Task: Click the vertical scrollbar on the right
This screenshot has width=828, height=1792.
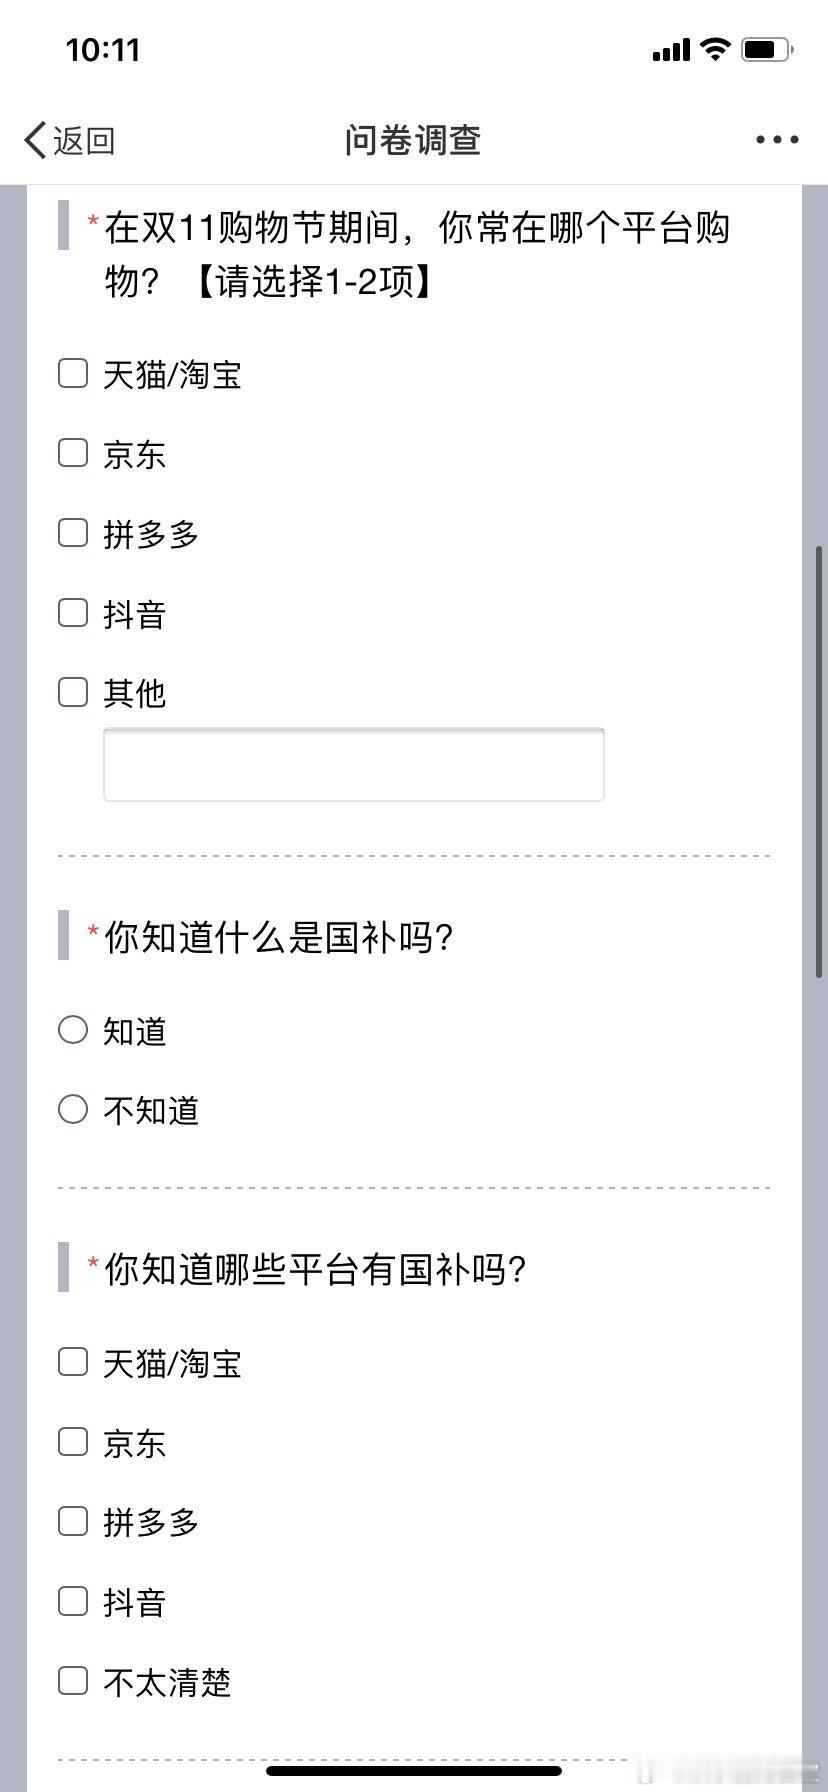Action: point(819,761)
